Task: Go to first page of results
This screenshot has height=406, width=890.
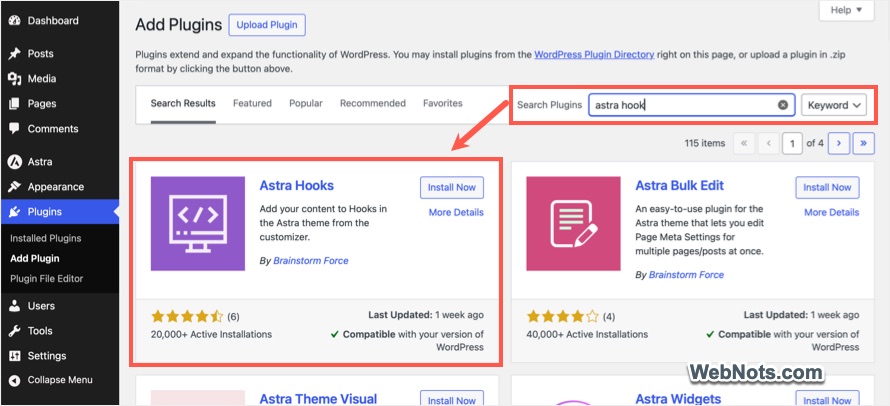Action: (x=744, y=144)
